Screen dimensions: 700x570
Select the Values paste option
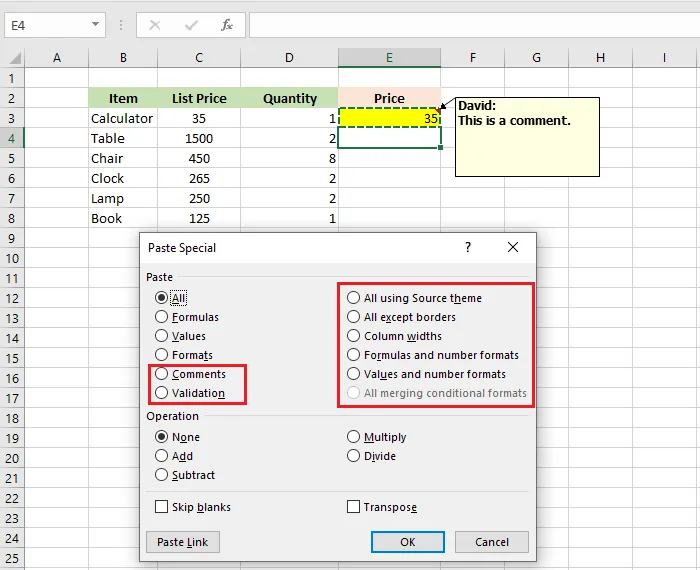[x=180, y=336]
